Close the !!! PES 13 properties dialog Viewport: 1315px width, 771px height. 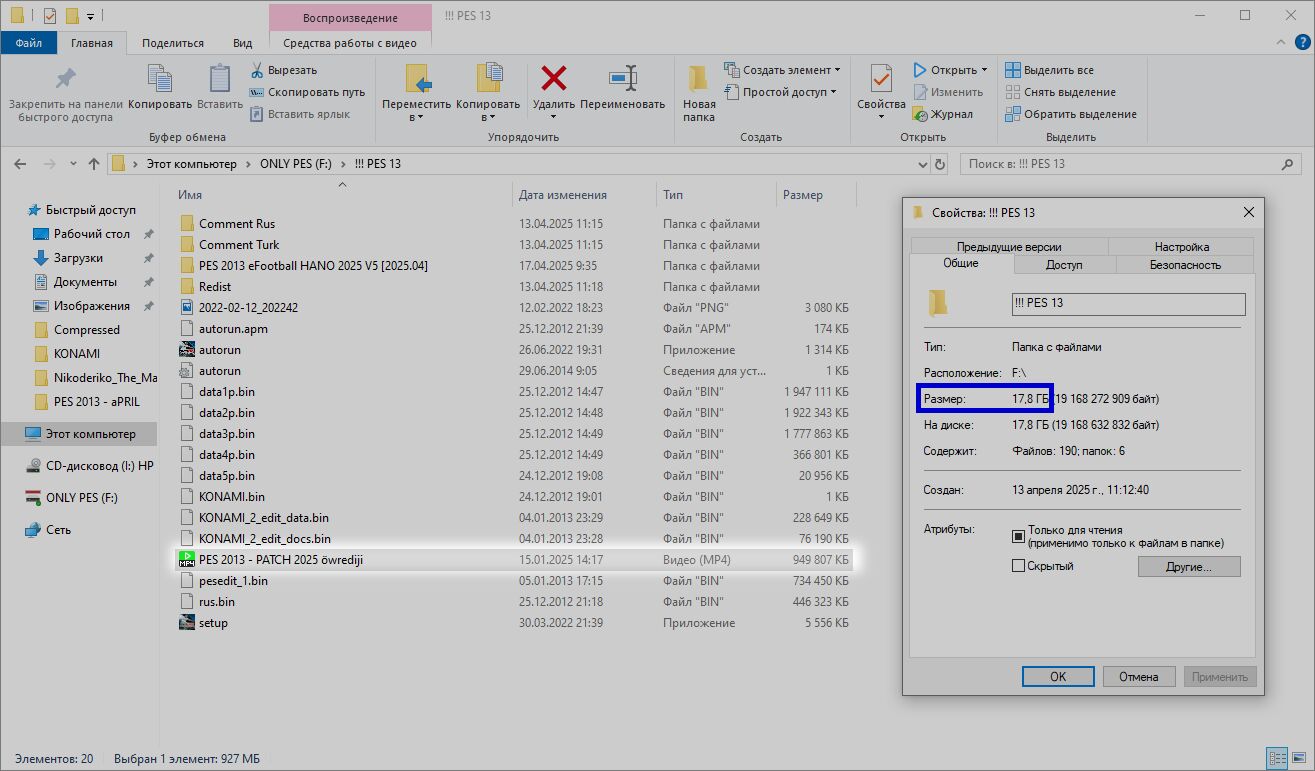coord(1248,212)
